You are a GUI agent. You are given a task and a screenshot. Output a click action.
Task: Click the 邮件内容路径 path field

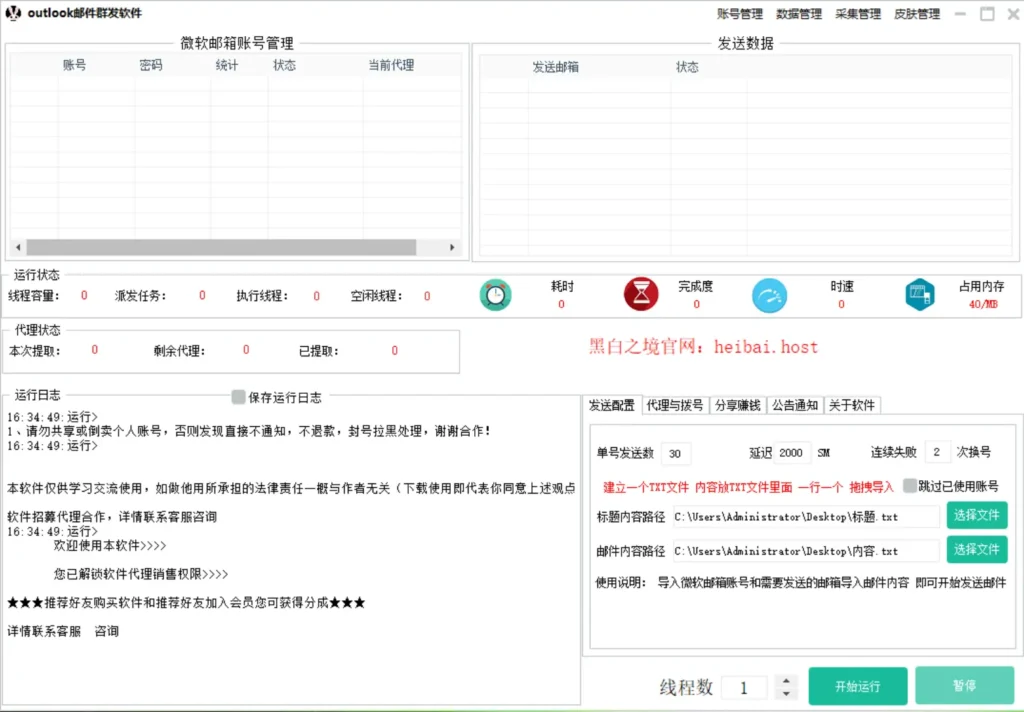[807, 551]
